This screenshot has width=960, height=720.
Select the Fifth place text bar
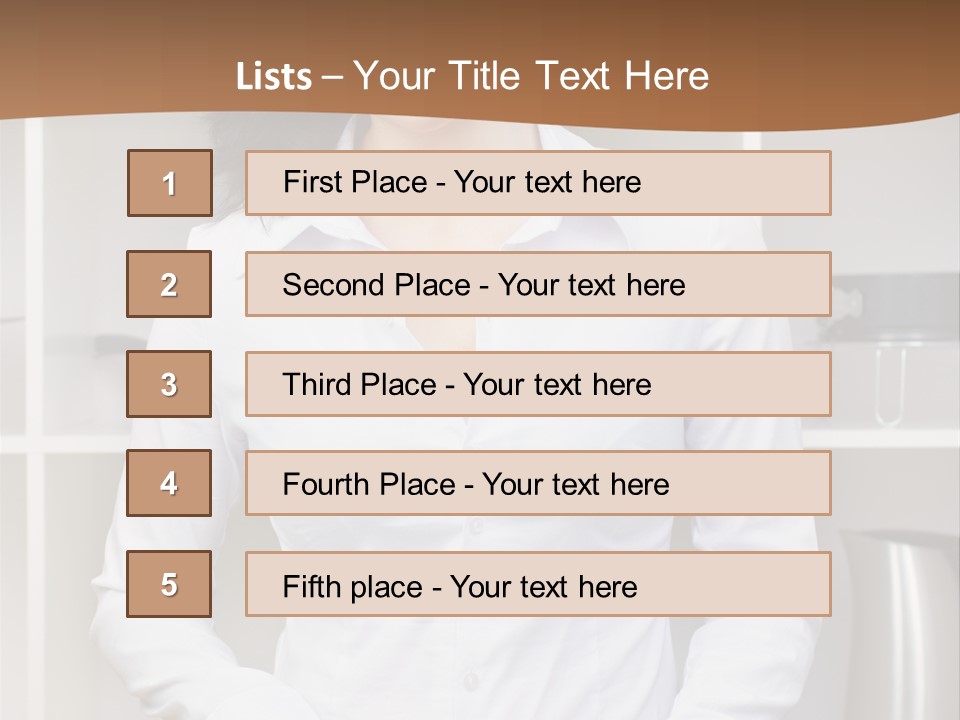click(538, 584)
